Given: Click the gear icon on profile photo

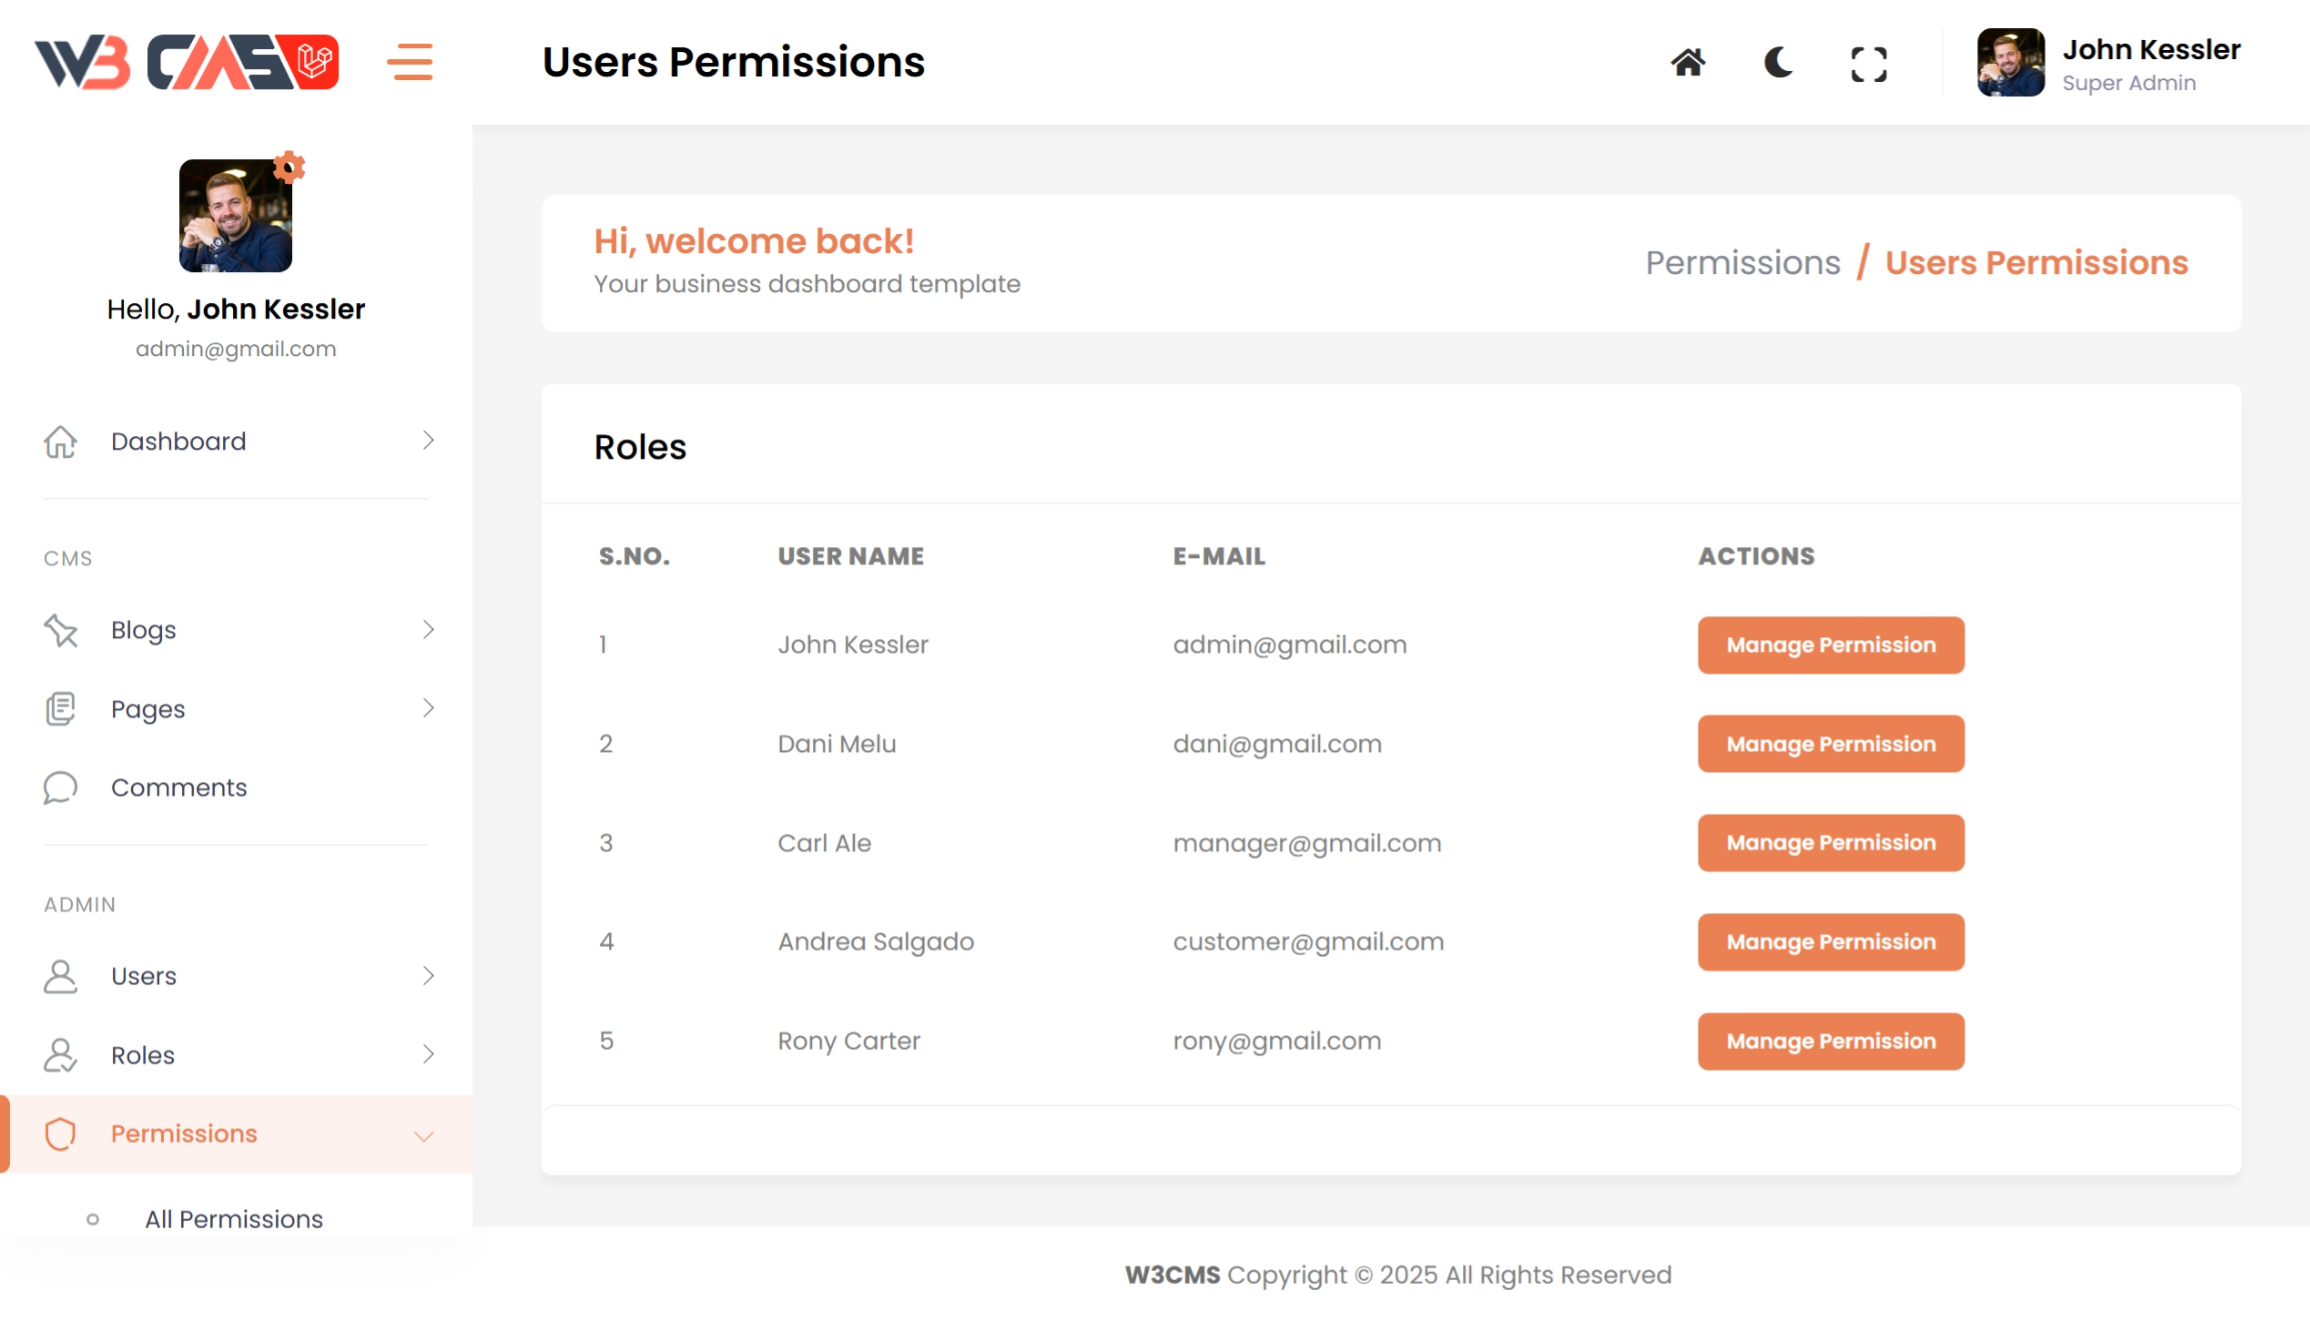Looking at the screenshot, I should point(289,166).
